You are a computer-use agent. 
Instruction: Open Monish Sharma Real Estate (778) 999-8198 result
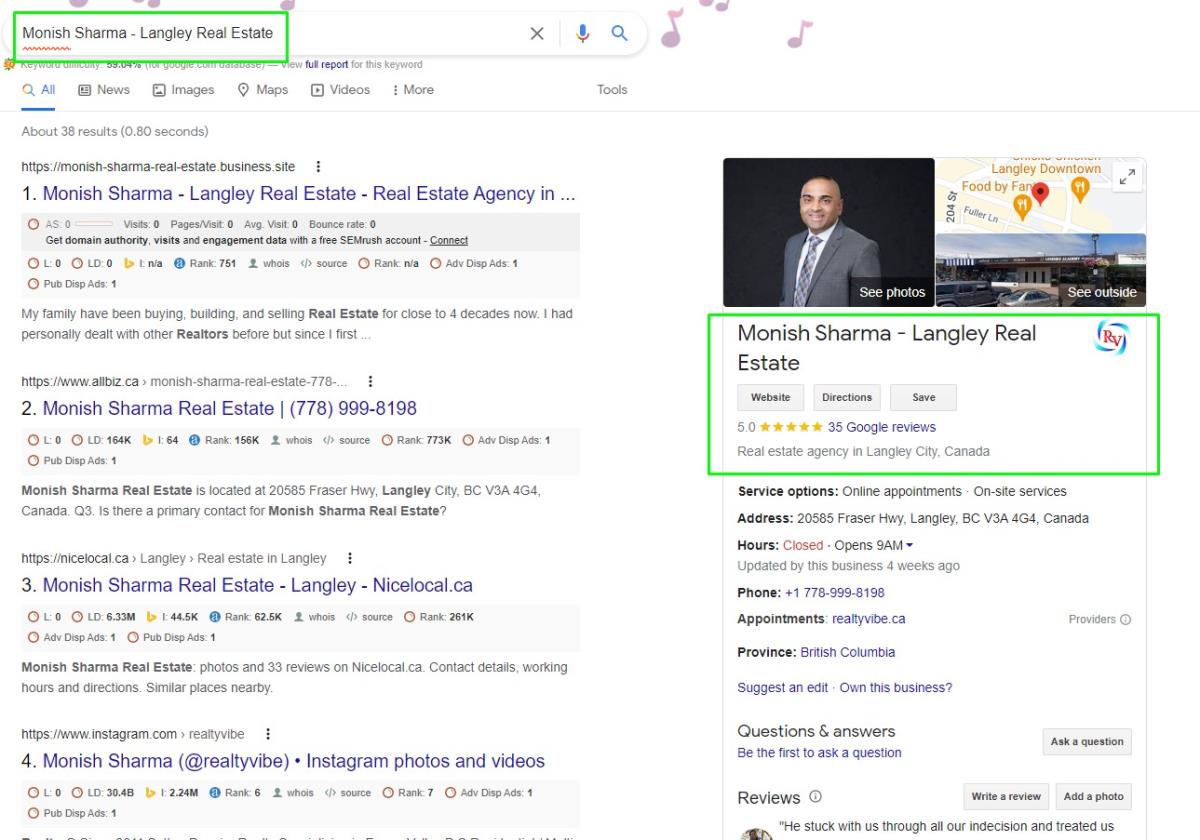230,409
